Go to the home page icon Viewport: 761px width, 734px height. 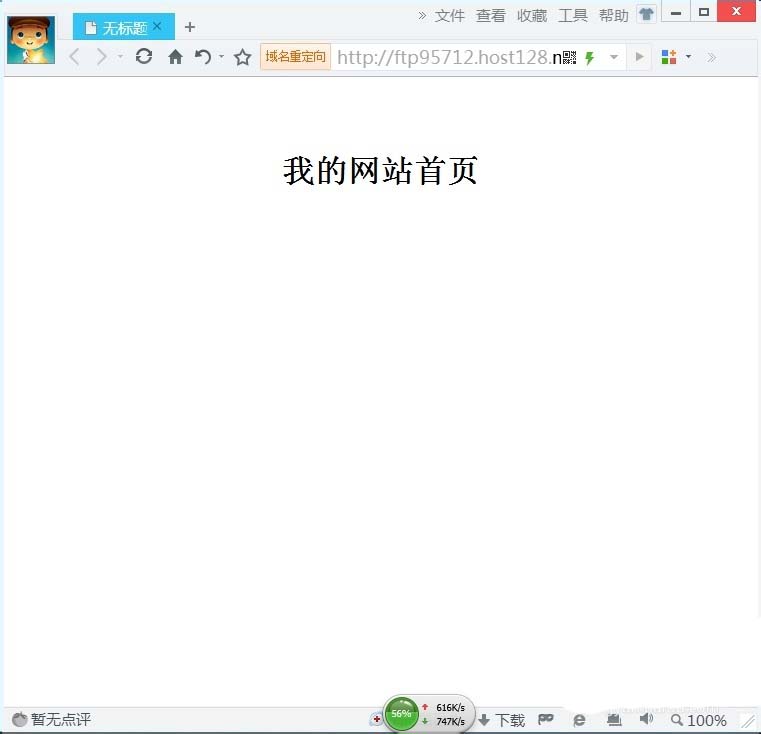pyautogui.click(x=175, y=57)
